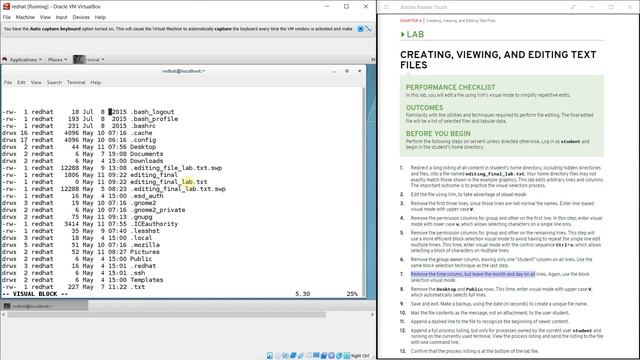Expand the GNOME Applications menu

click(x=25, y=60)
